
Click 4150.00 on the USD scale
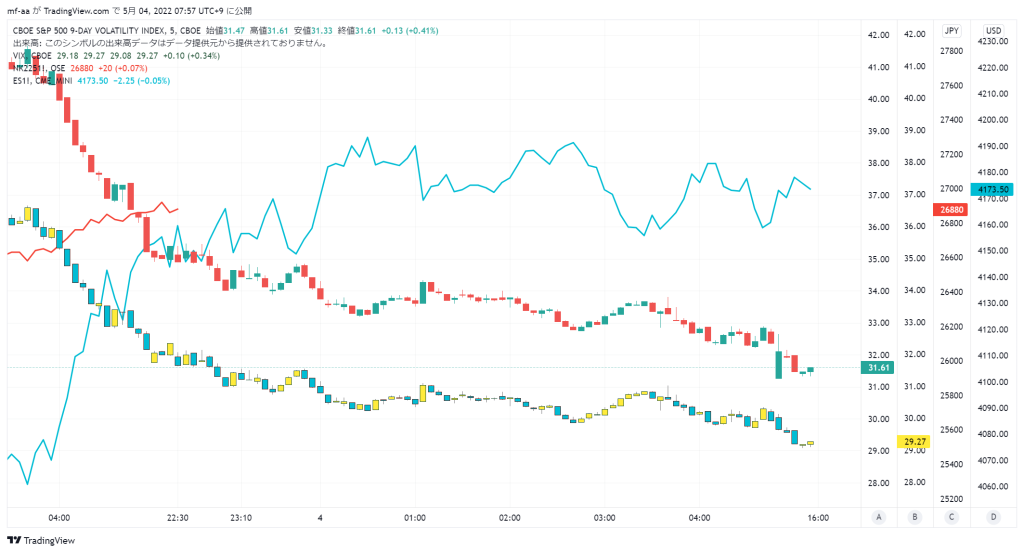click(993, 251)
